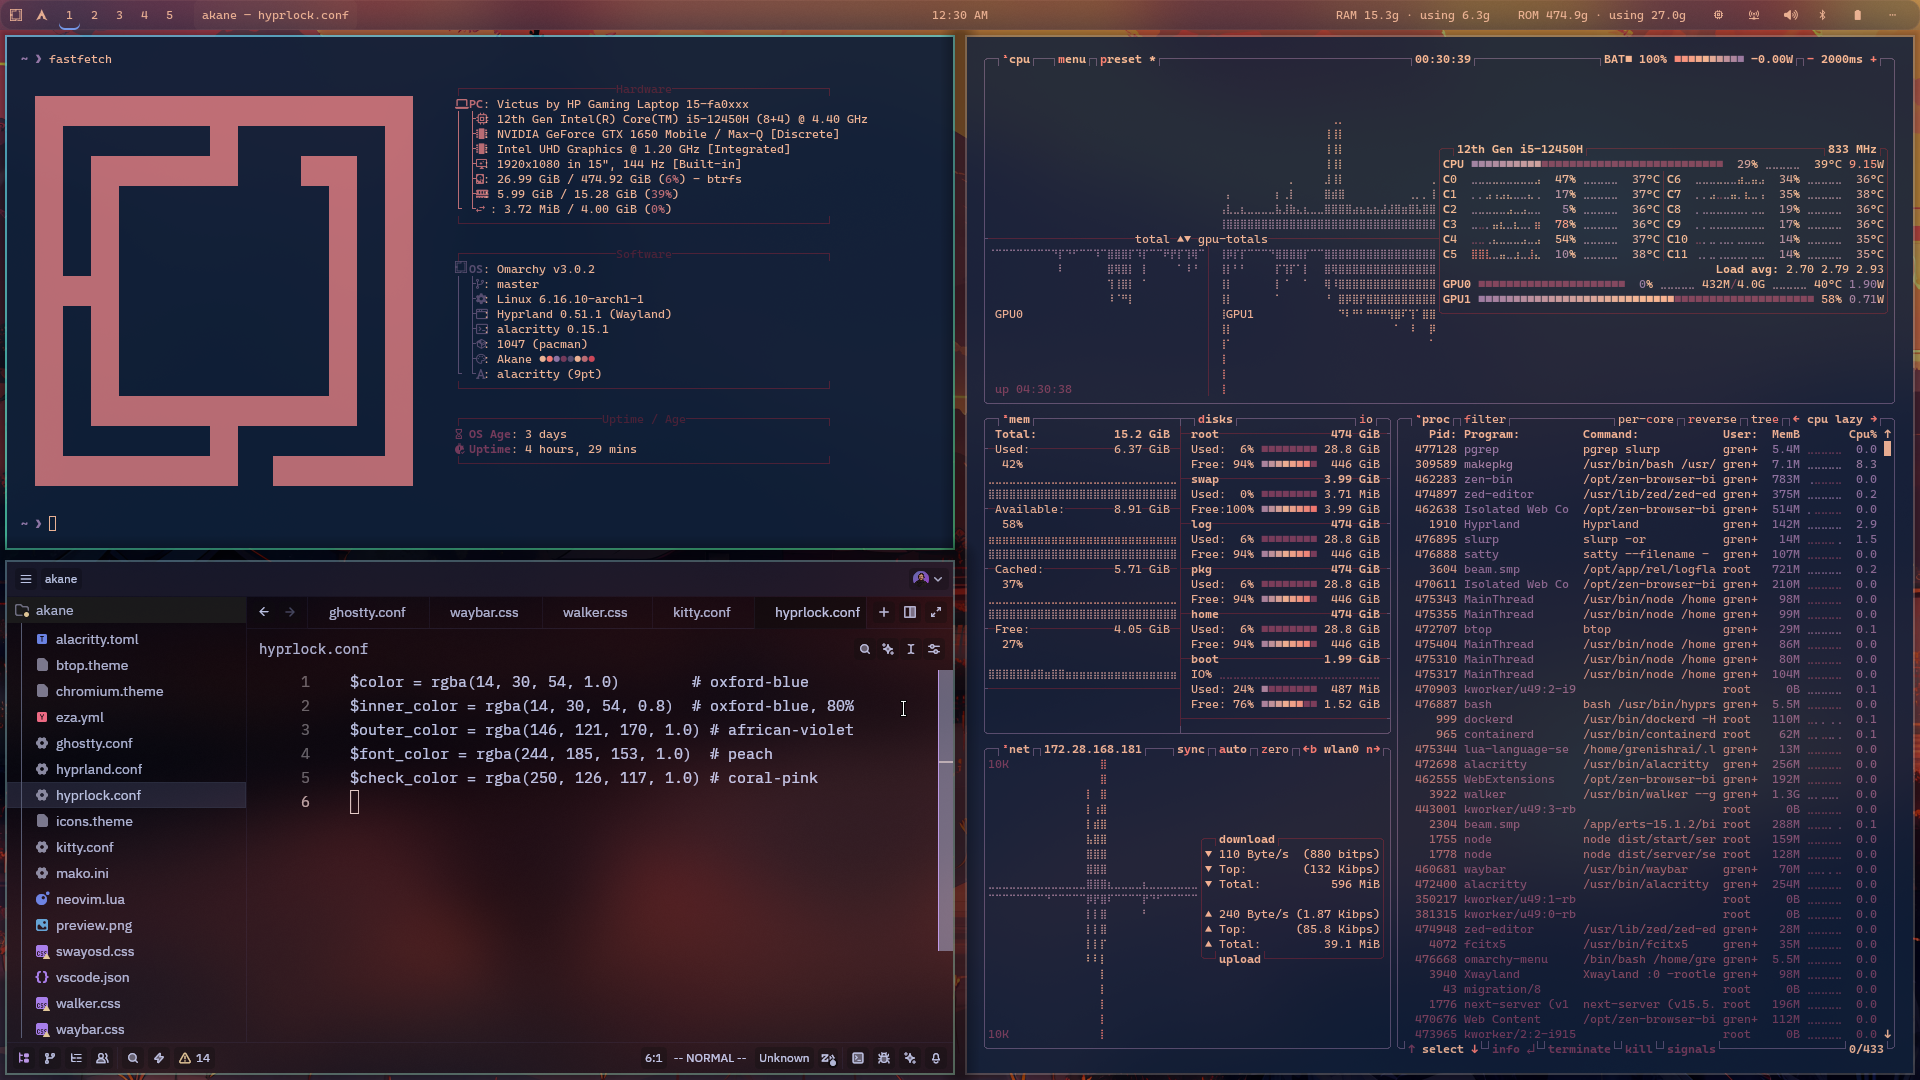Click the editor vertical scrollbar
This screenshot has height=1080, width=1920.
[945, 810]
